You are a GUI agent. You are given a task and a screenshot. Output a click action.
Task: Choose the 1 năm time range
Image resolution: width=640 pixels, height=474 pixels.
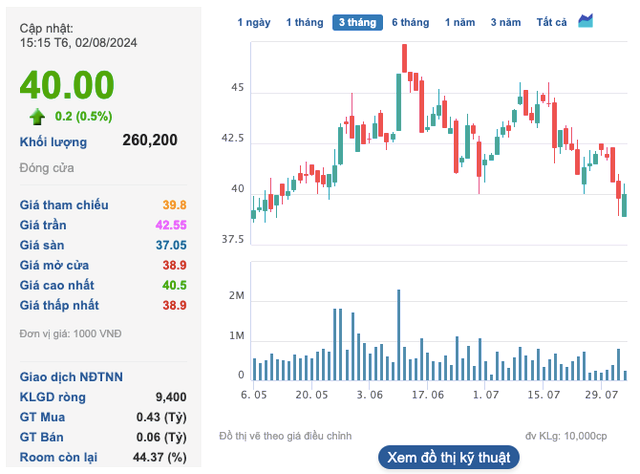[460, 22]
